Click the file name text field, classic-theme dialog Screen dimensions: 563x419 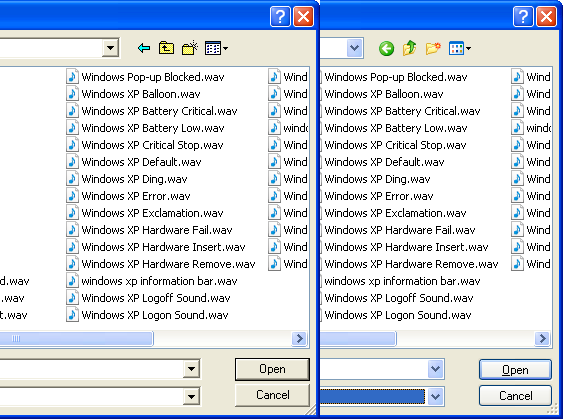point(91,369)
